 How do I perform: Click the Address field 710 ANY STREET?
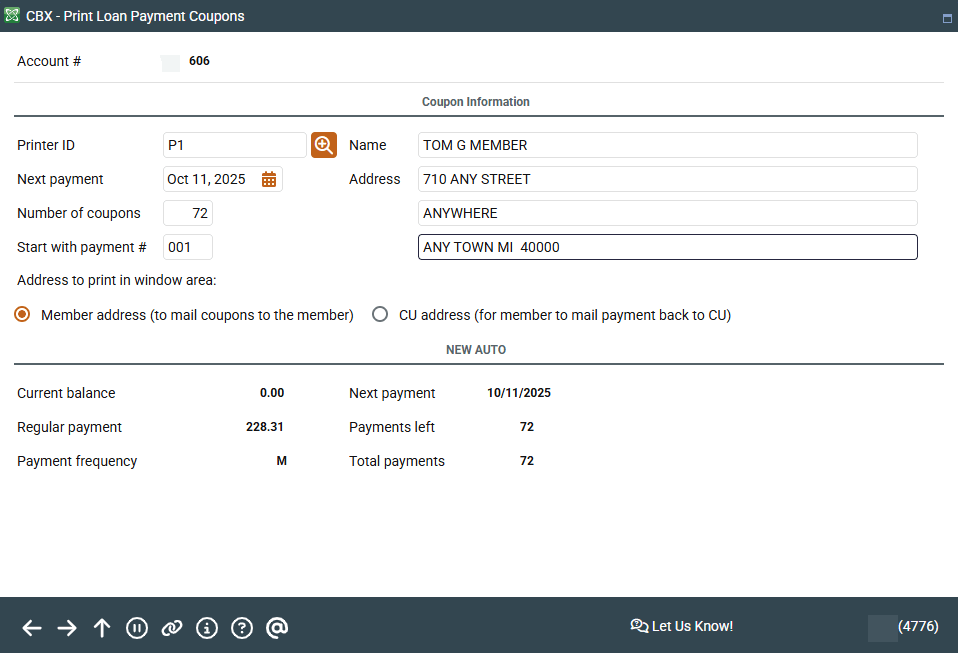(x=667, y=179)
